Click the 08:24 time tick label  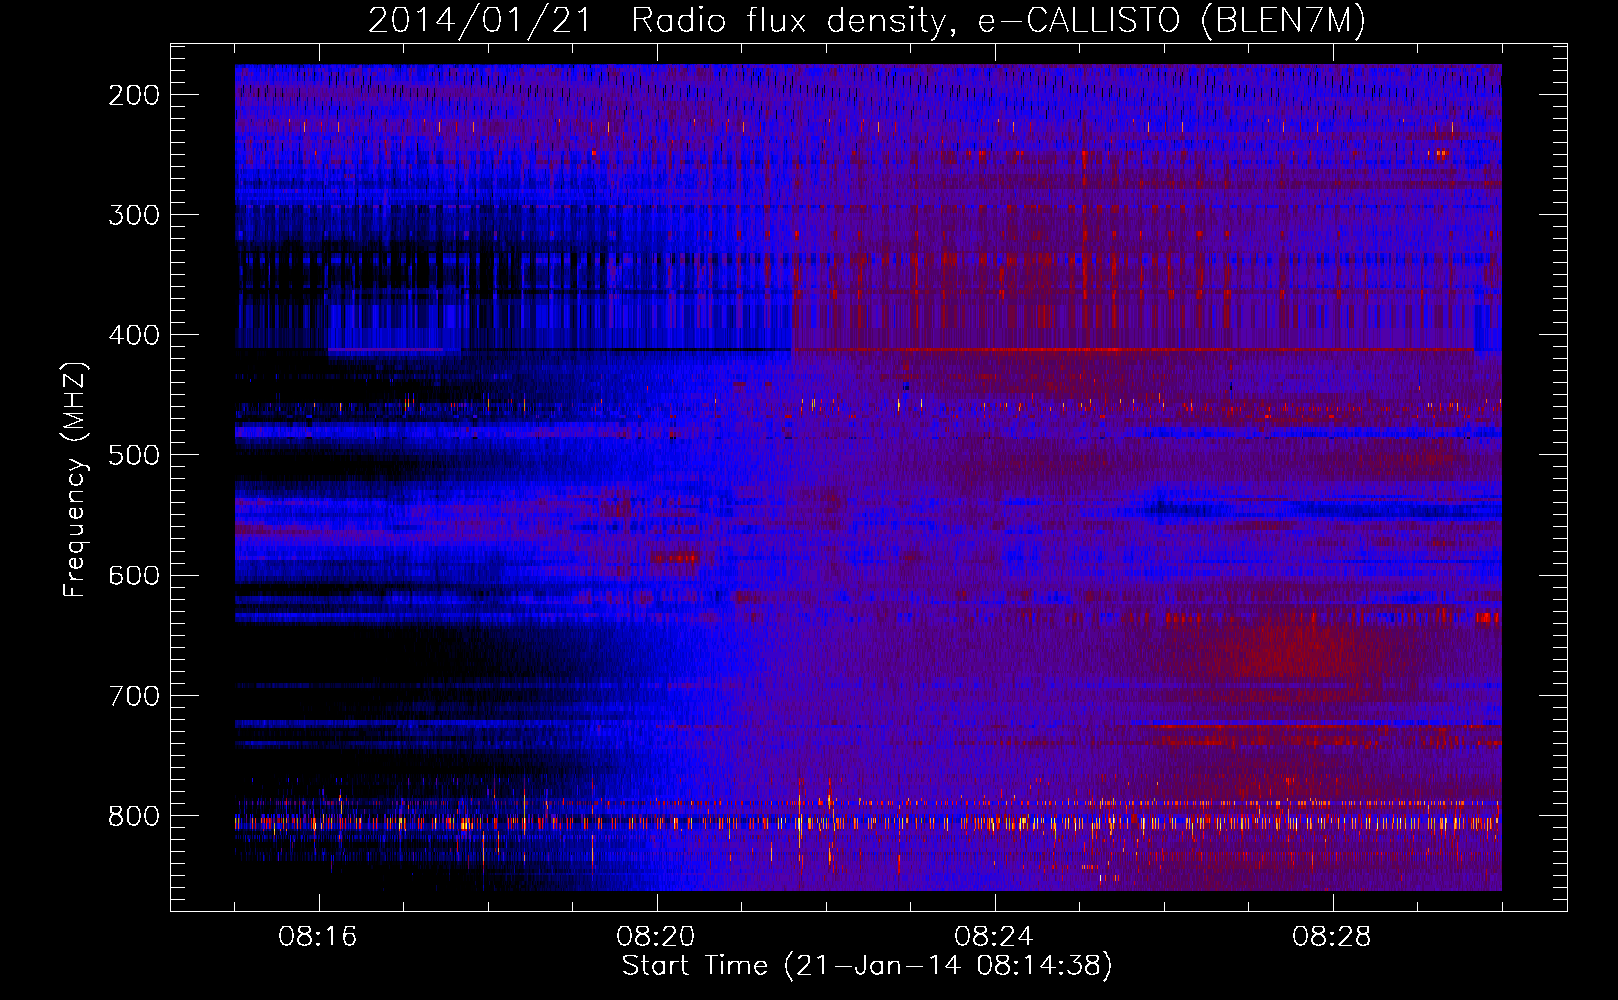(993, 937)
